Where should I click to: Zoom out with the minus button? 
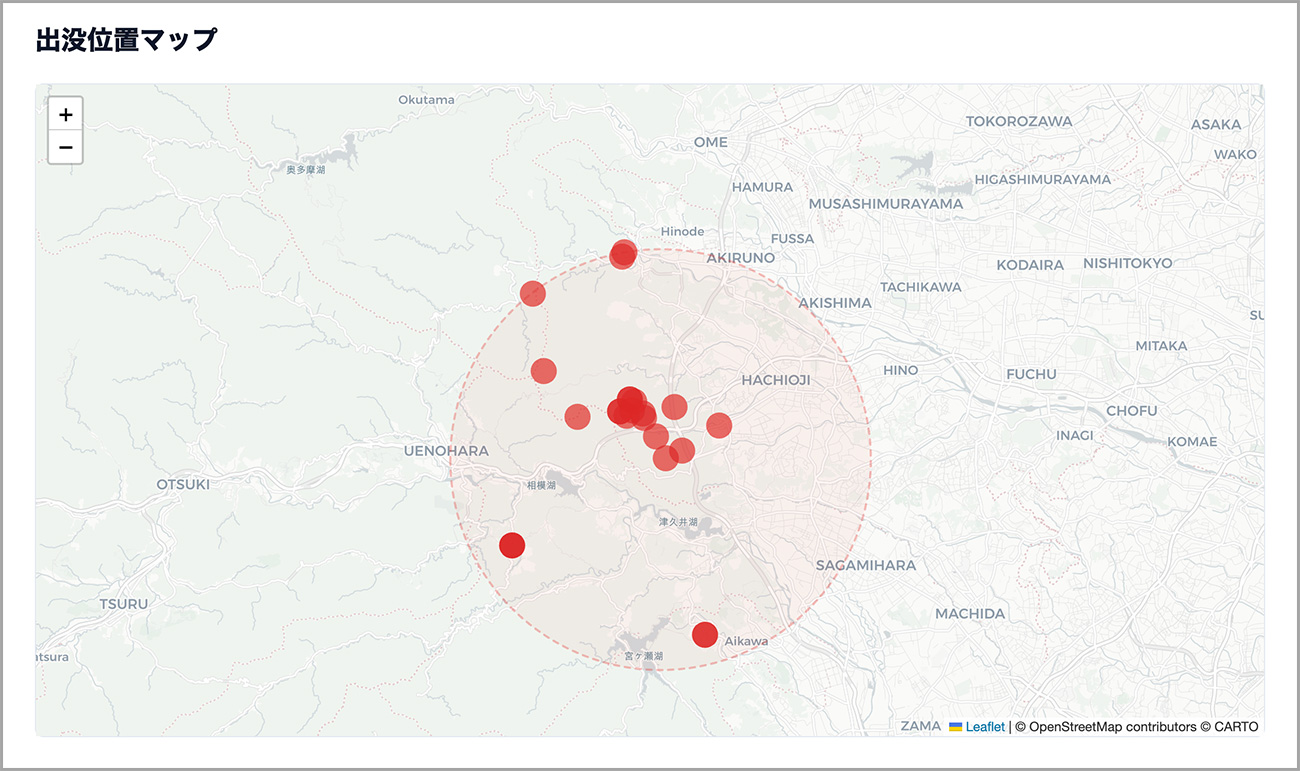click(66, 148)
